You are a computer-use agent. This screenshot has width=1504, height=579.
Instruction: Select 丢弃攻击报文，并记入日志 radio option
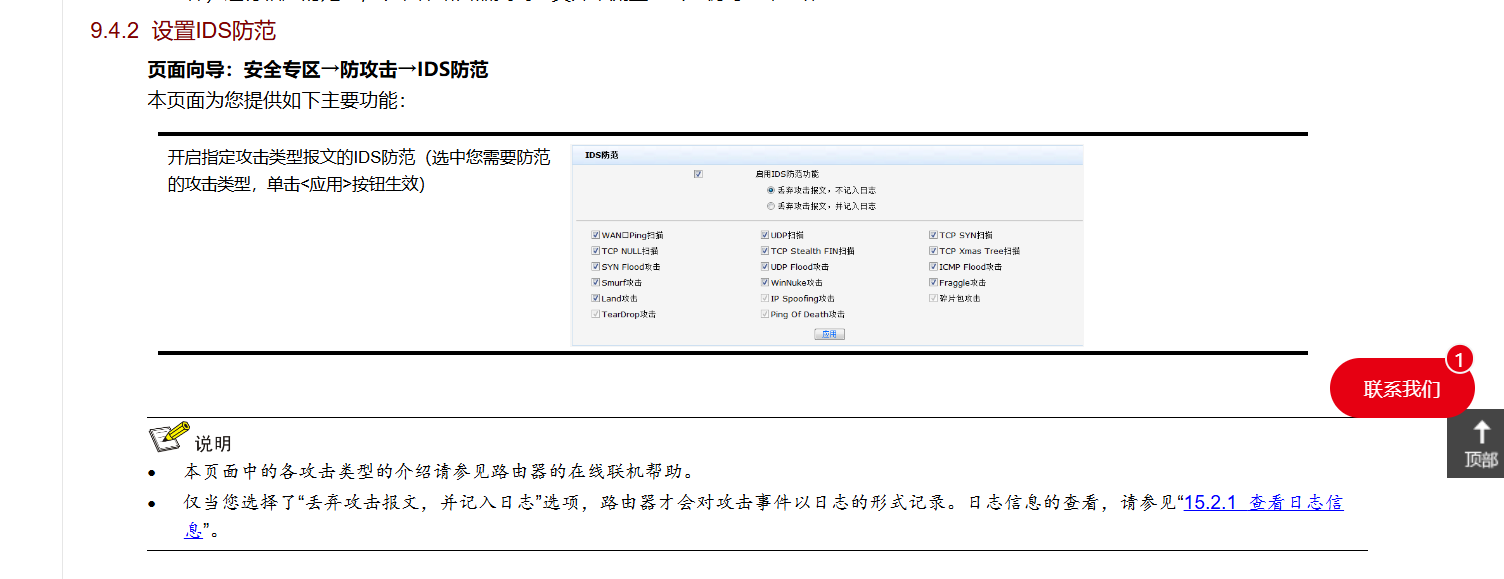tap(770, 206)
